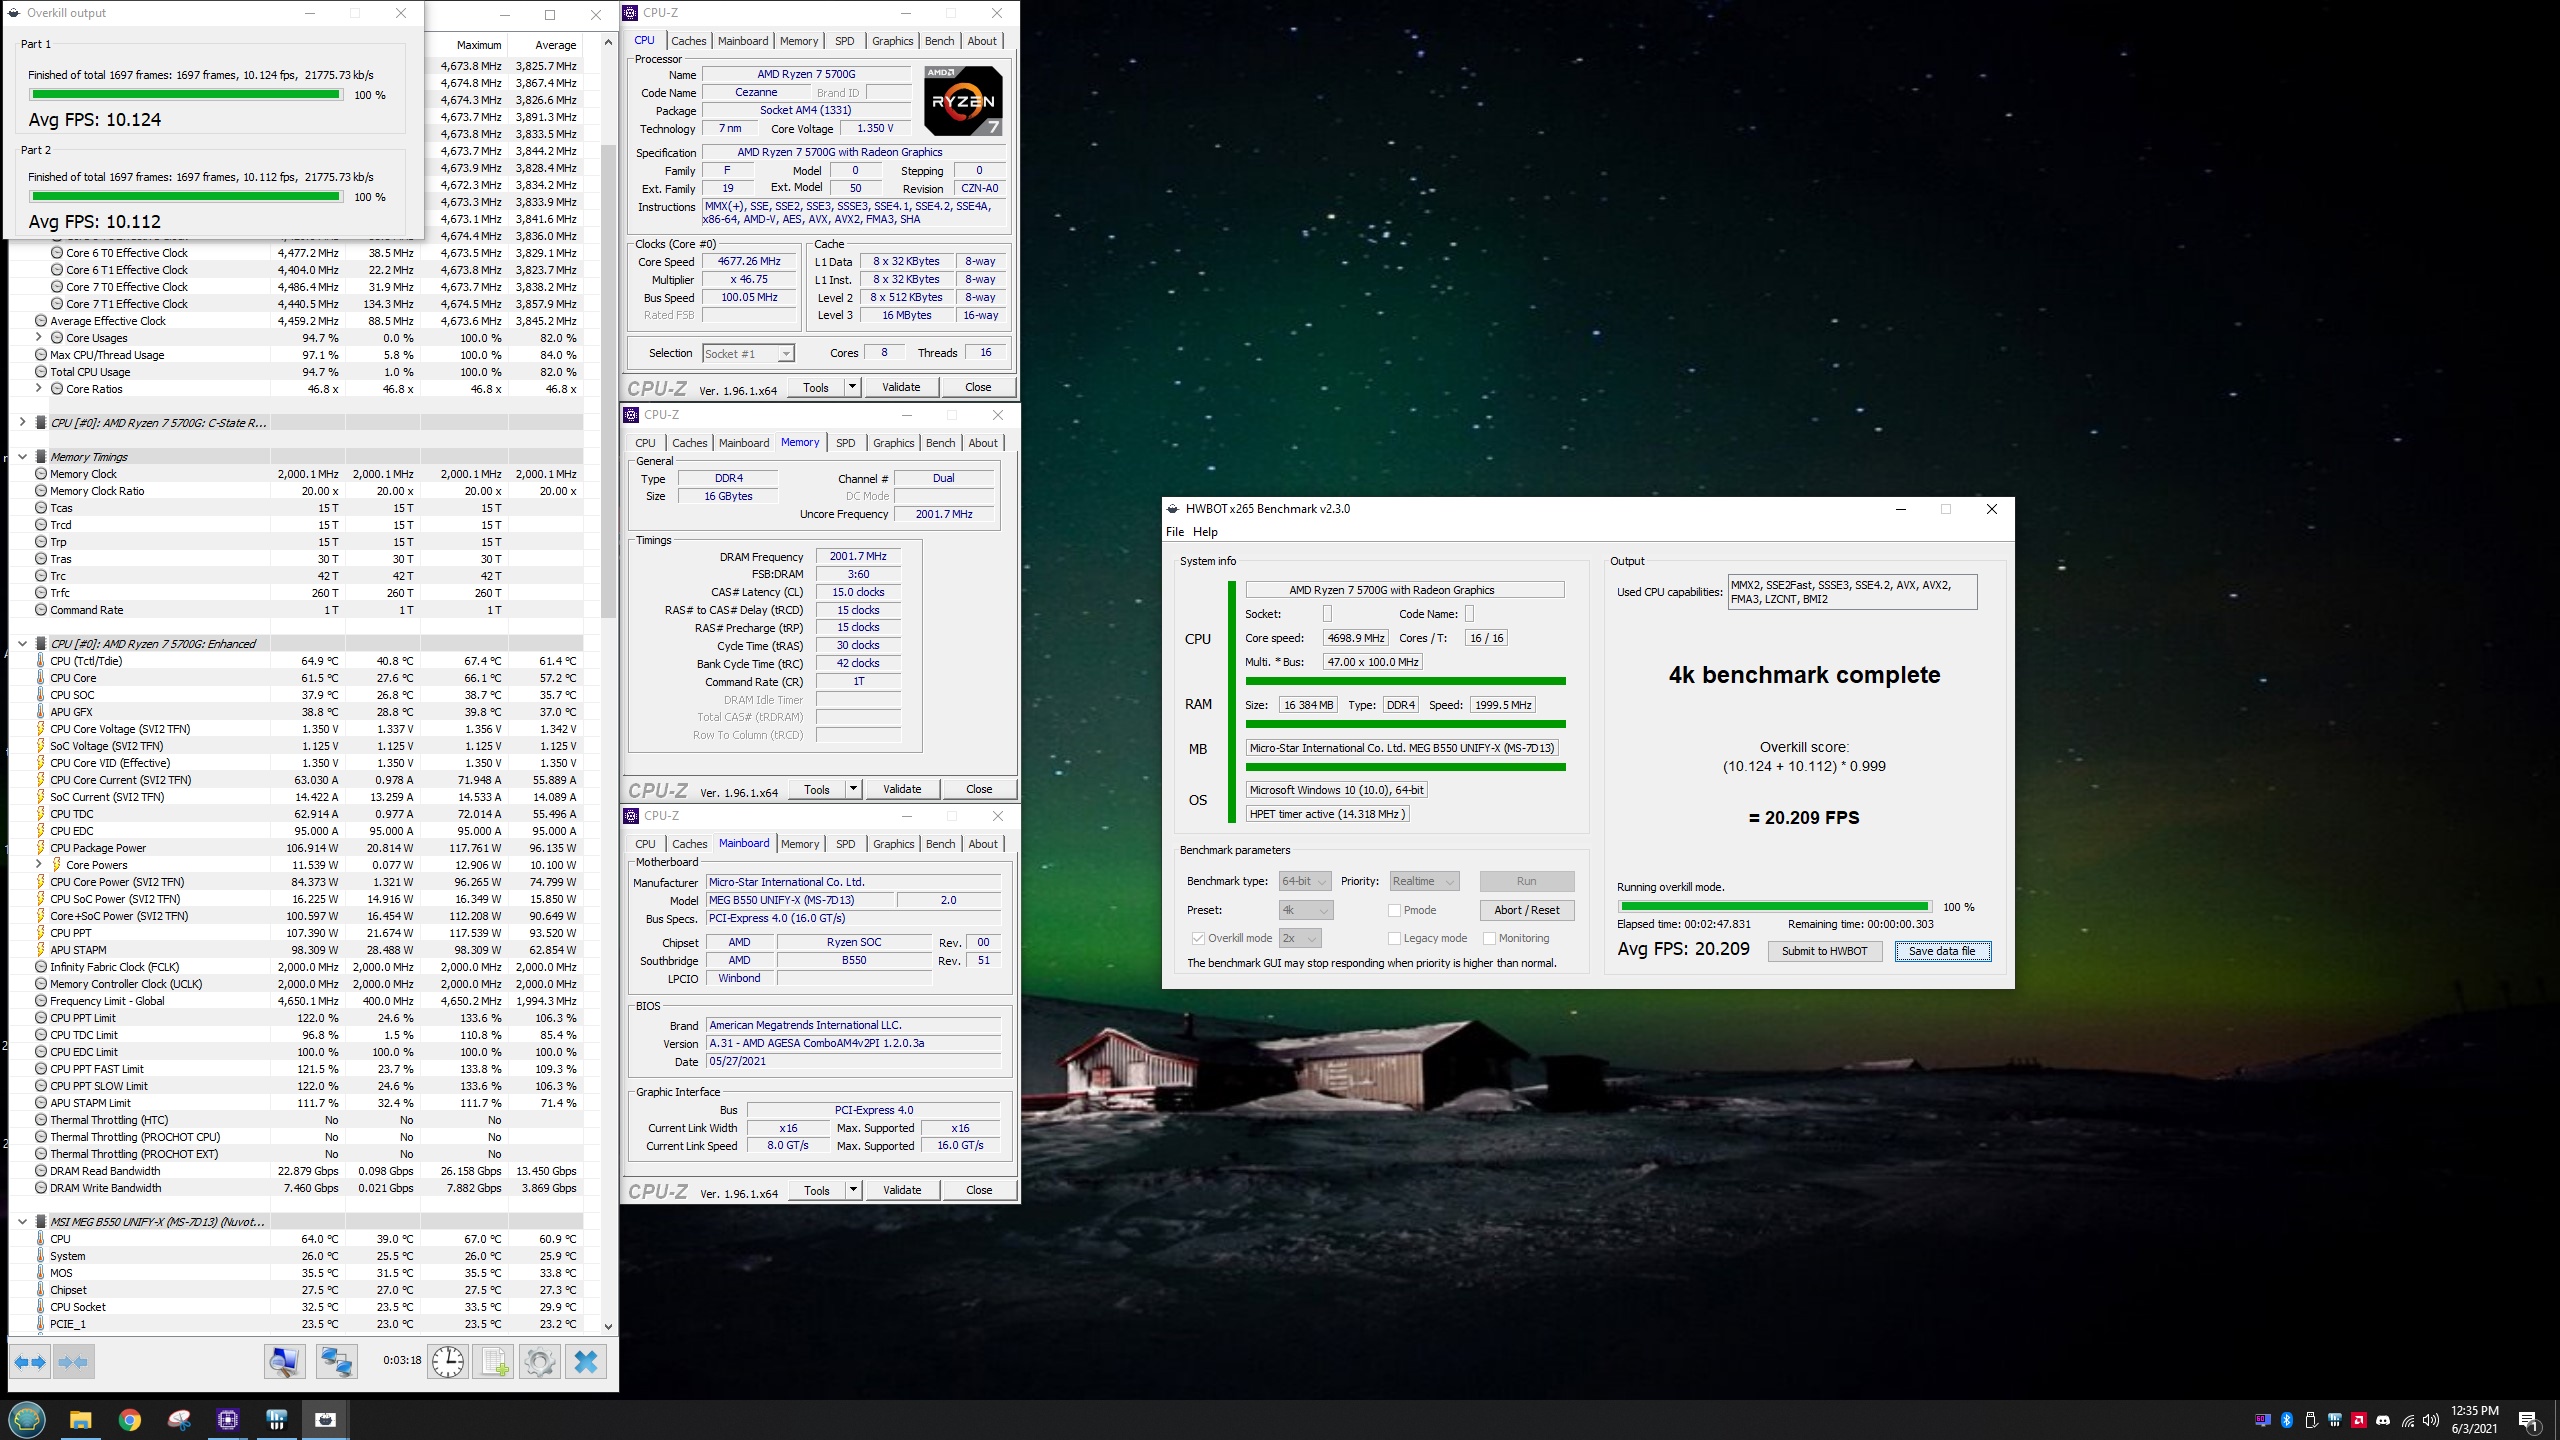2560x1440 pixels.
Task: Click the HWiNFO expand columns arrows button
Action: point(30,1362)
